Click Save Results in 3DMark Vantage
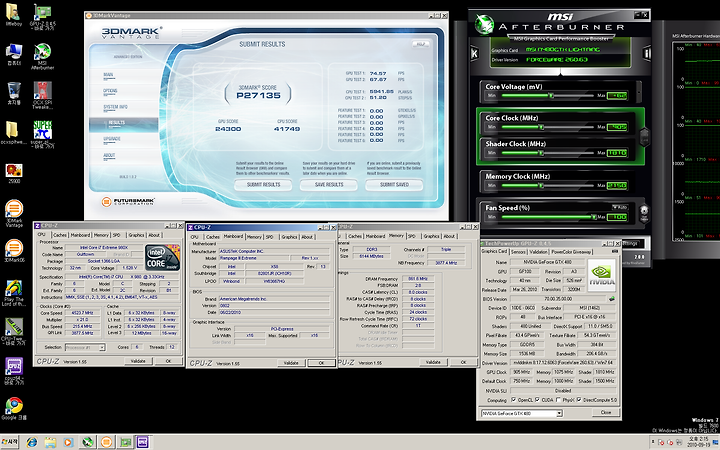 329,185
